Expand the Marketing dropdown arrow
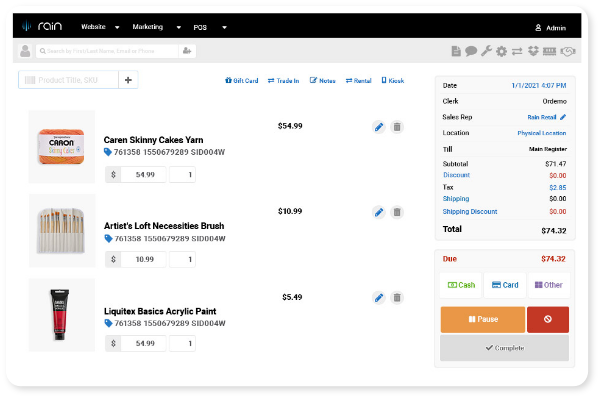Viewport: 601px width, 399px height. coord(179,27)
